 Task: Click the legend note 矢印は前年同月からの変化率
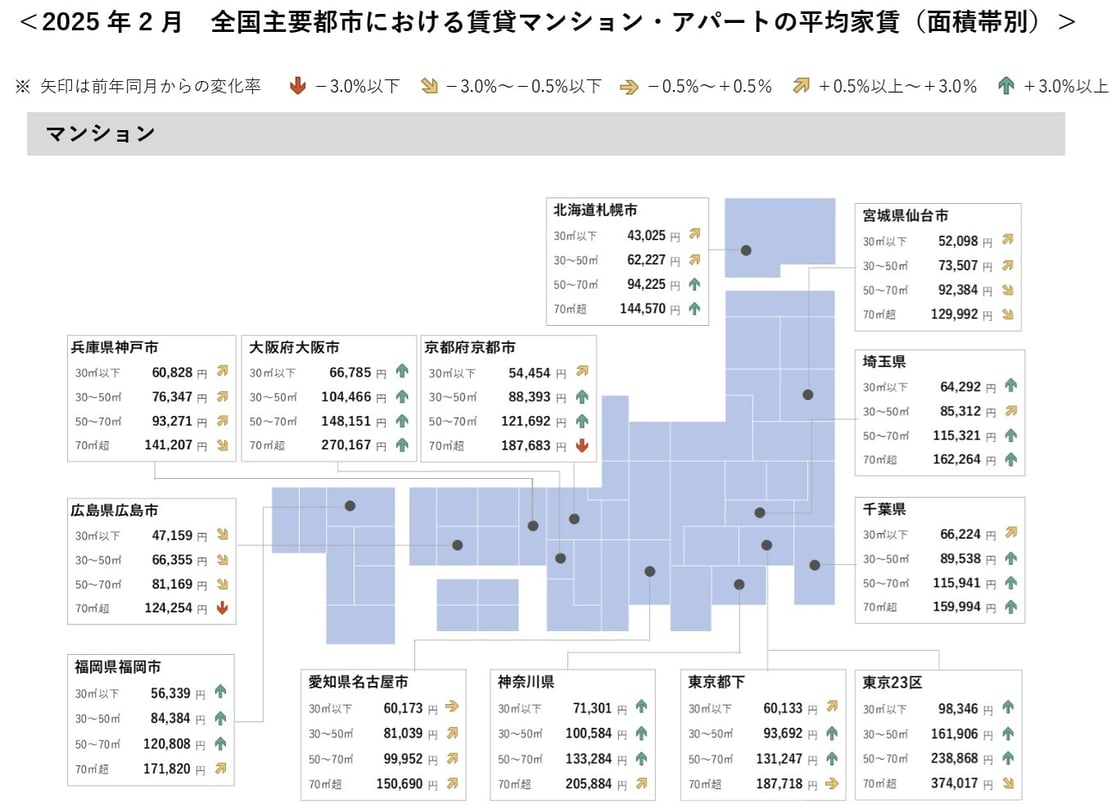coord(150,86)
